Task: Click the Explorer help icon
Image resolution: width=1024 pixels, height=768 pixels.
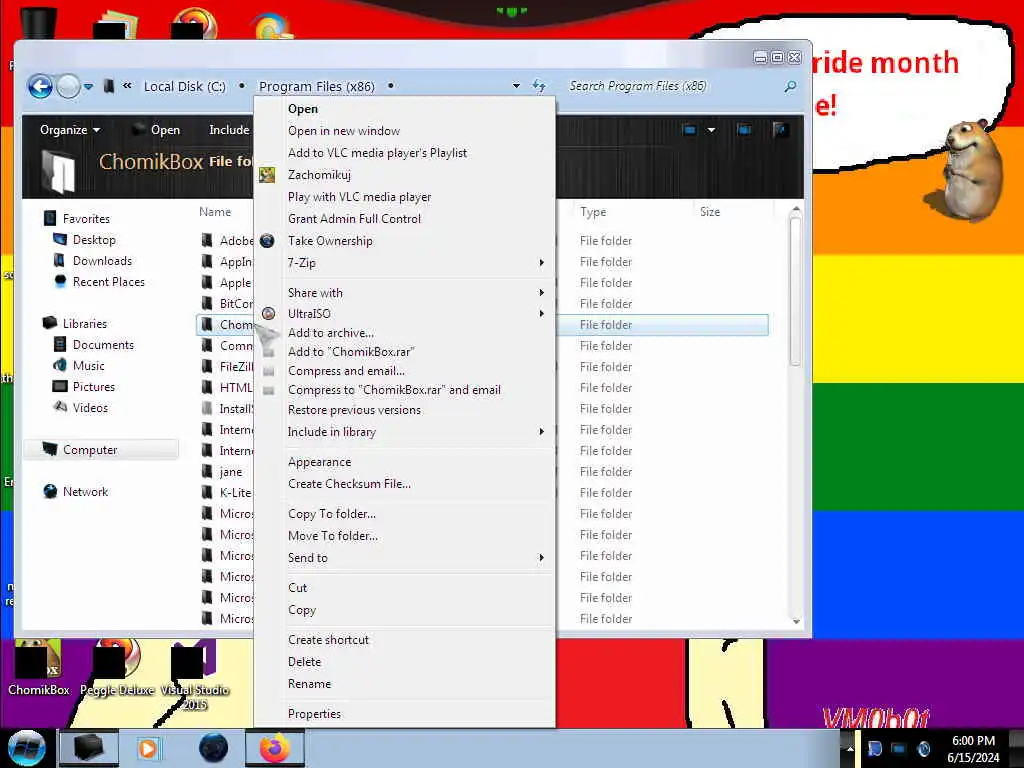Action: (x=780, y=130)
